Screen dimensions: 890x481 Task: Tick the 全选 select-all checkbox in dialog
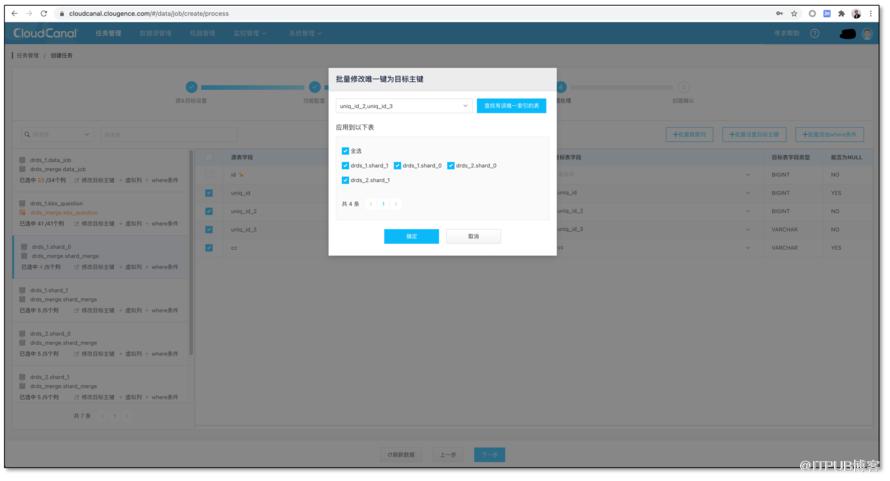click(x=345, y=151)
